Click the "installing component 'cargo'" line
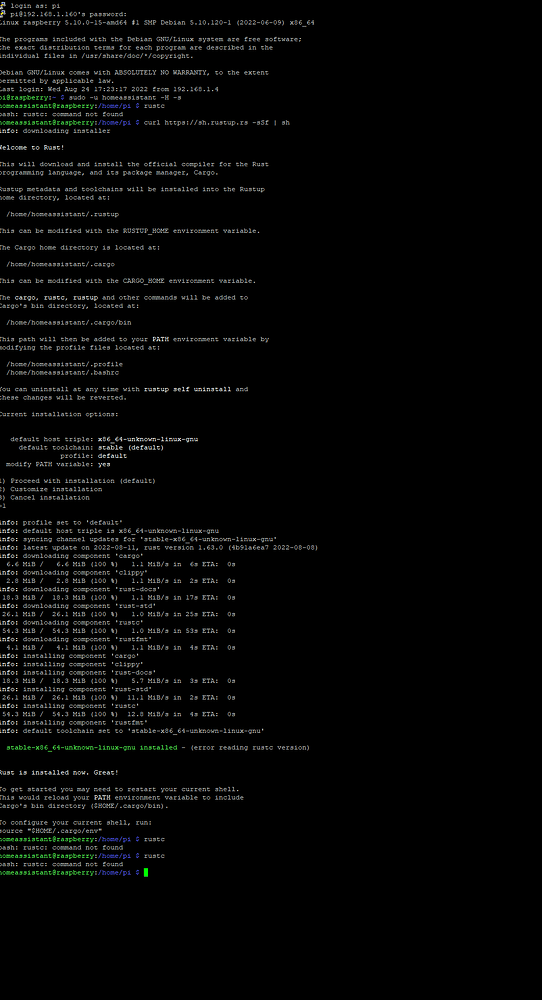The height and width of the screenshot is (1000, 542). pos(70,656)
